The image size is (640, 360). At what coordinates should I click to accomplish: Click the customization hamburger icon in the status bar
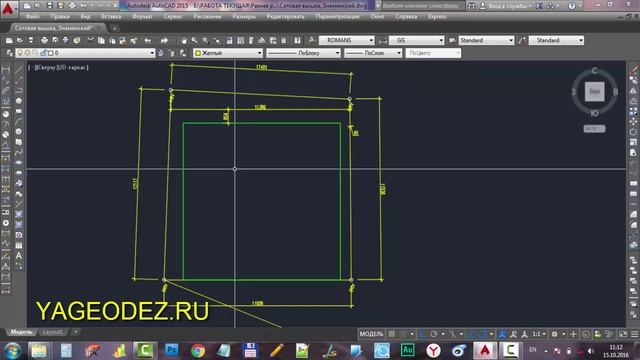pyautogui.click(x=634, y=334)
